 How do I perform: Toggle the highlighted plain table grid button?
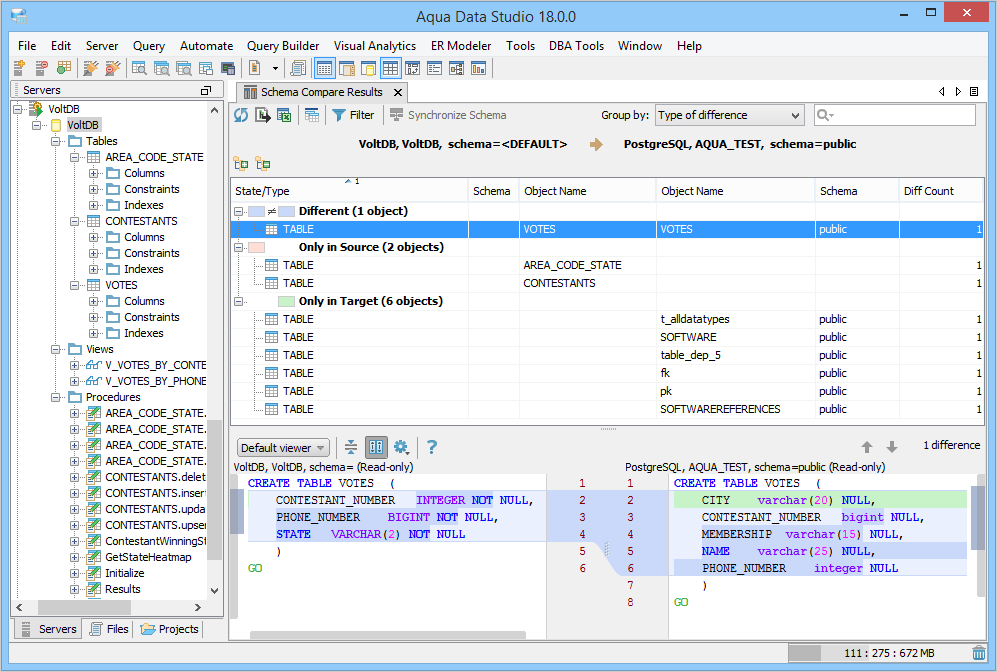coord(390,68)
